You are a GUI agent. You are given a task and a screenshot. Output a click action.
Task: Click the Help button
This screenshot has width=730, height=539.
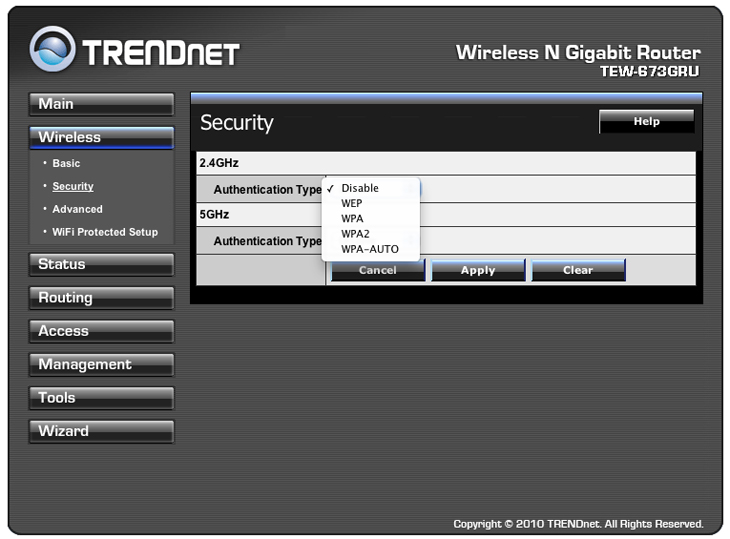[x=646, y=122]
